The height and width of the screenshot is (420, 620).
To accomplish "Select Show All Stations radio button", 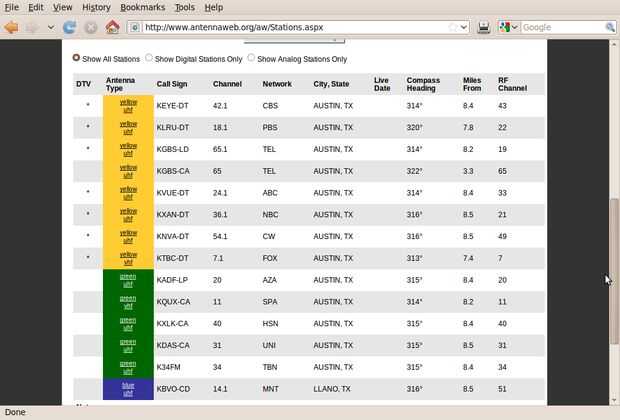I will [76, 58].
